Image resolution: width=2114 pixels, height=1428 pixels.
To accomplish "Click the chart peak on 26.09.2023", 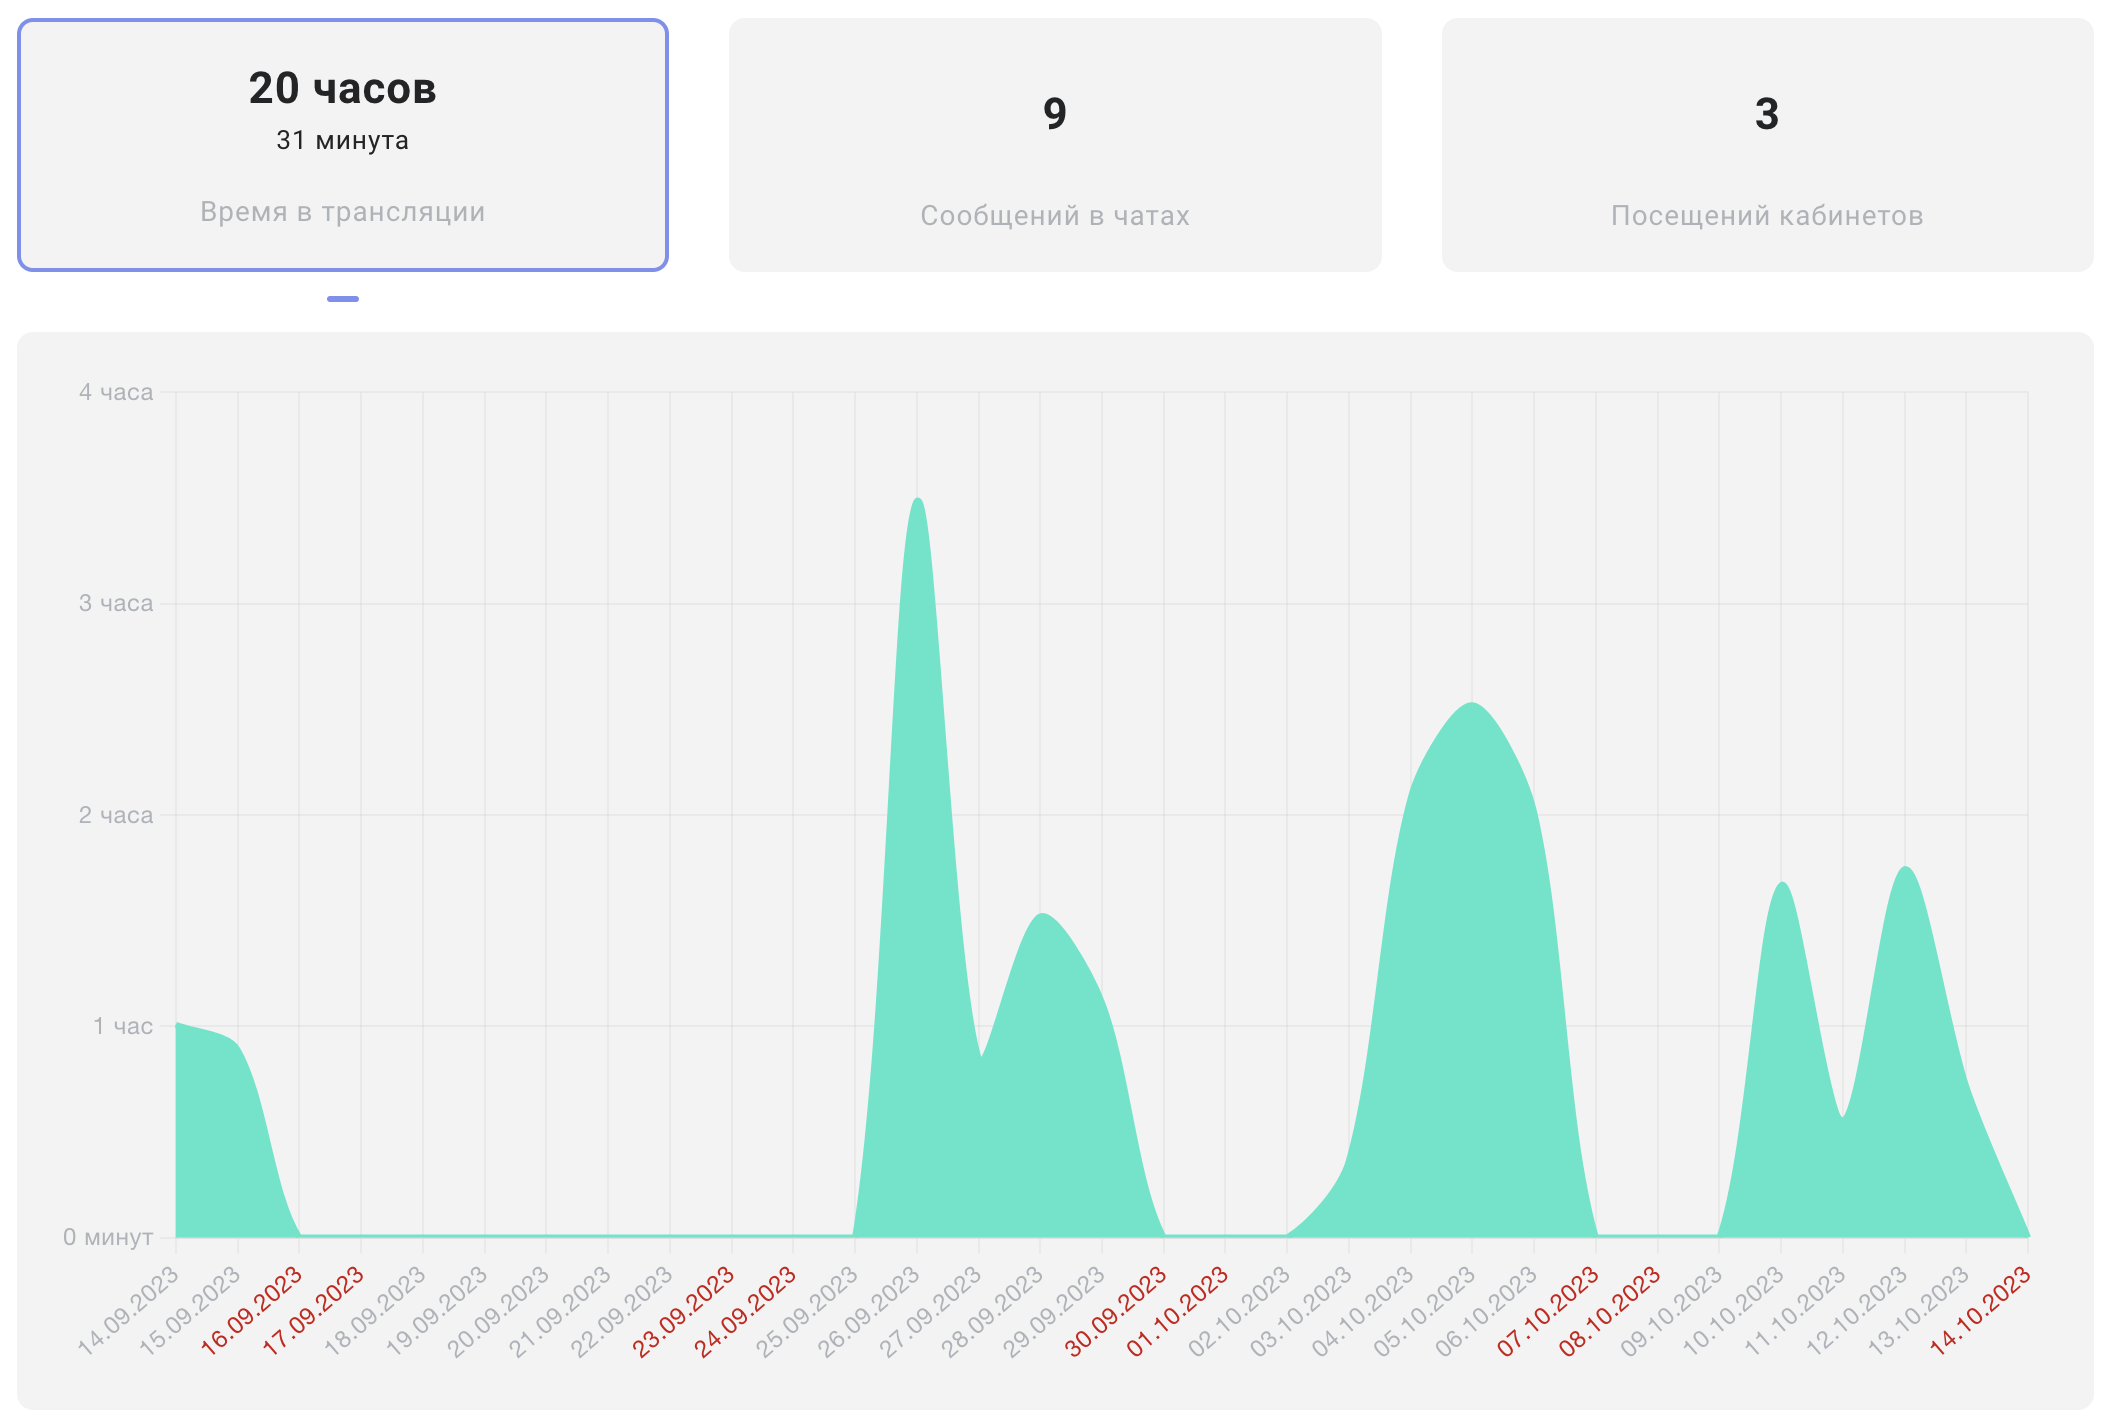I will tap(918, 499).
